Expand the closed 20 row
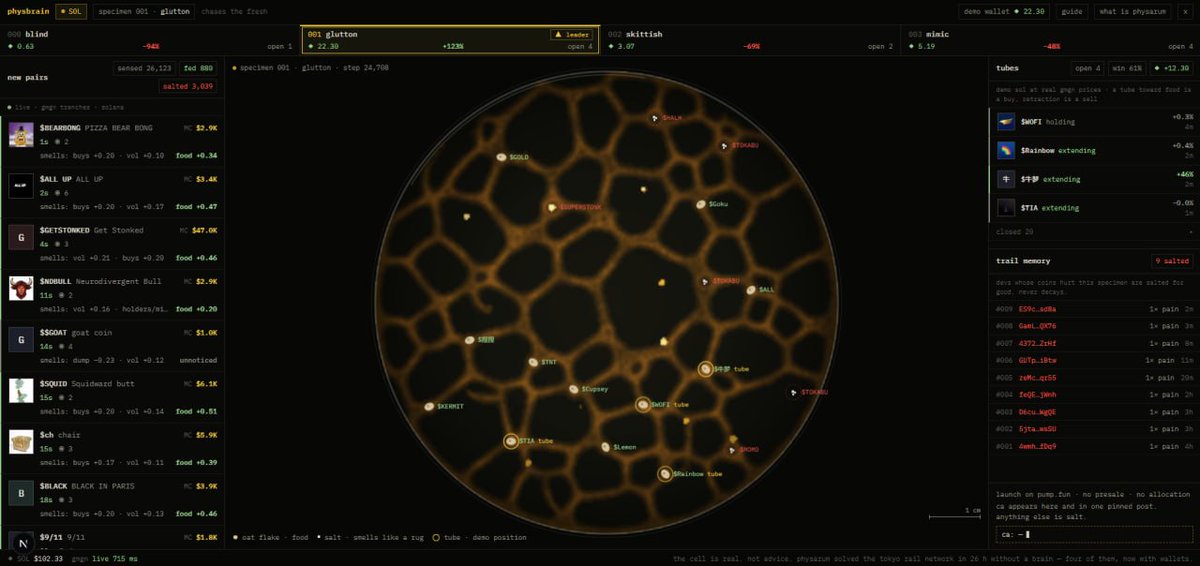Screen dimensions: 1200x566 [x=1093, y=231]
